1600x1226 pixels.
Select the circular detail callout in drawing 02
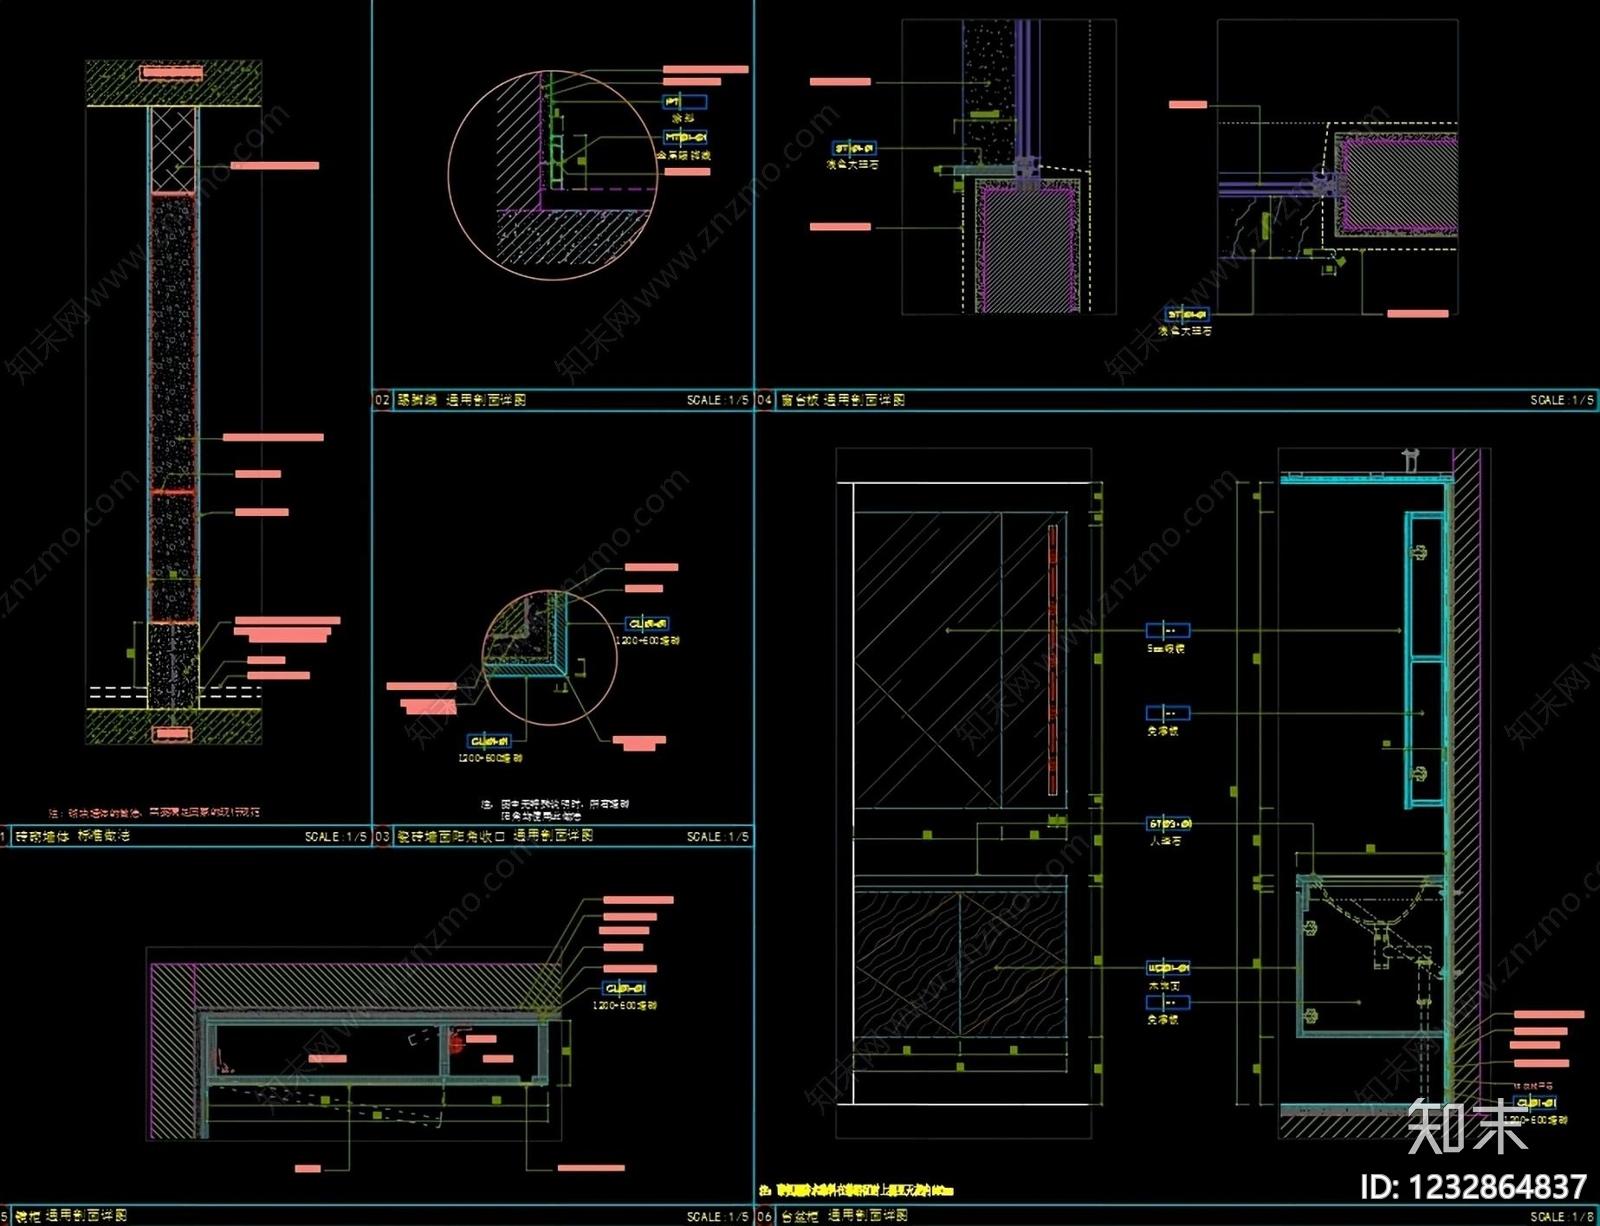click(553, 175)
